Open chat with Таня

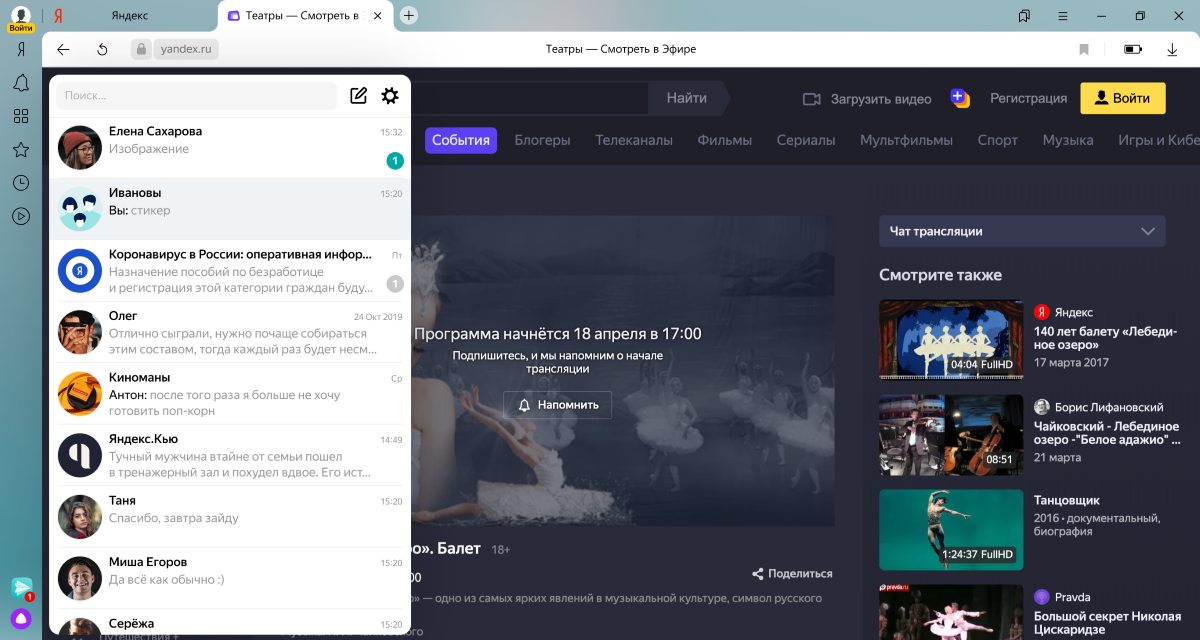[230, 517]
